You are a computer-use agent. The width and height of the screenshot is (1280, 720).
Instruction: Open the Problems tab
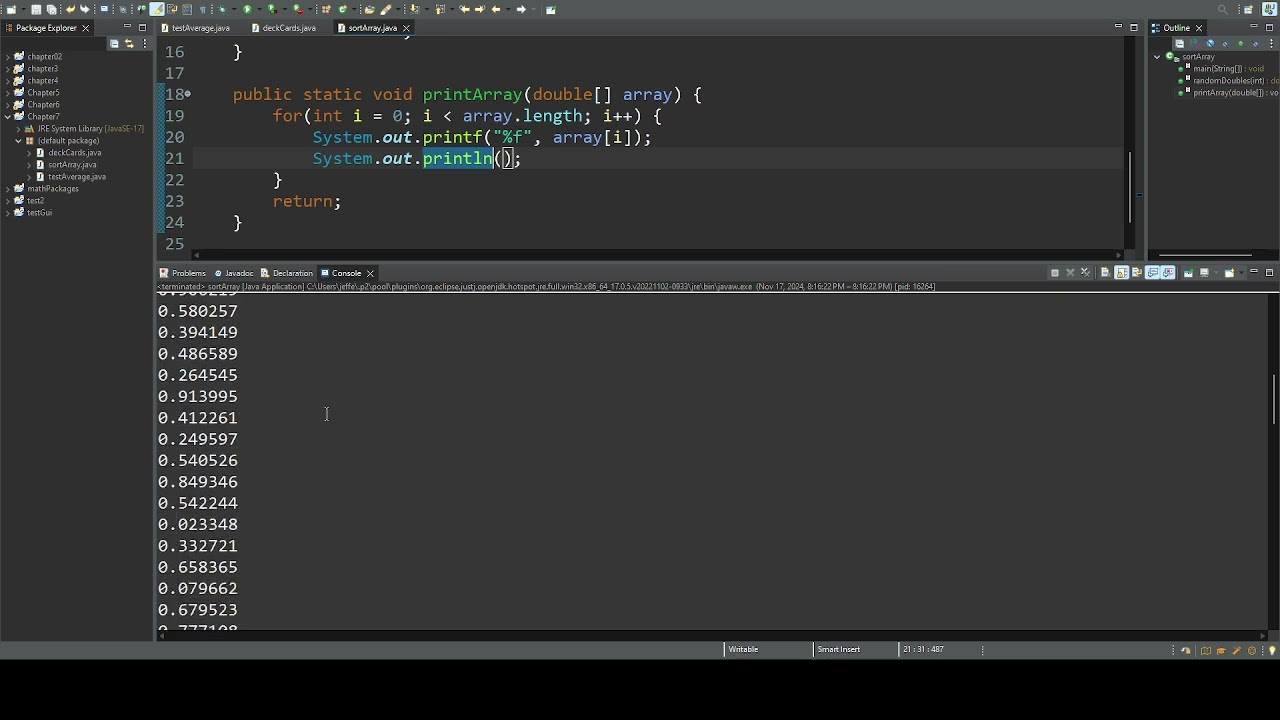click(183, 273)
